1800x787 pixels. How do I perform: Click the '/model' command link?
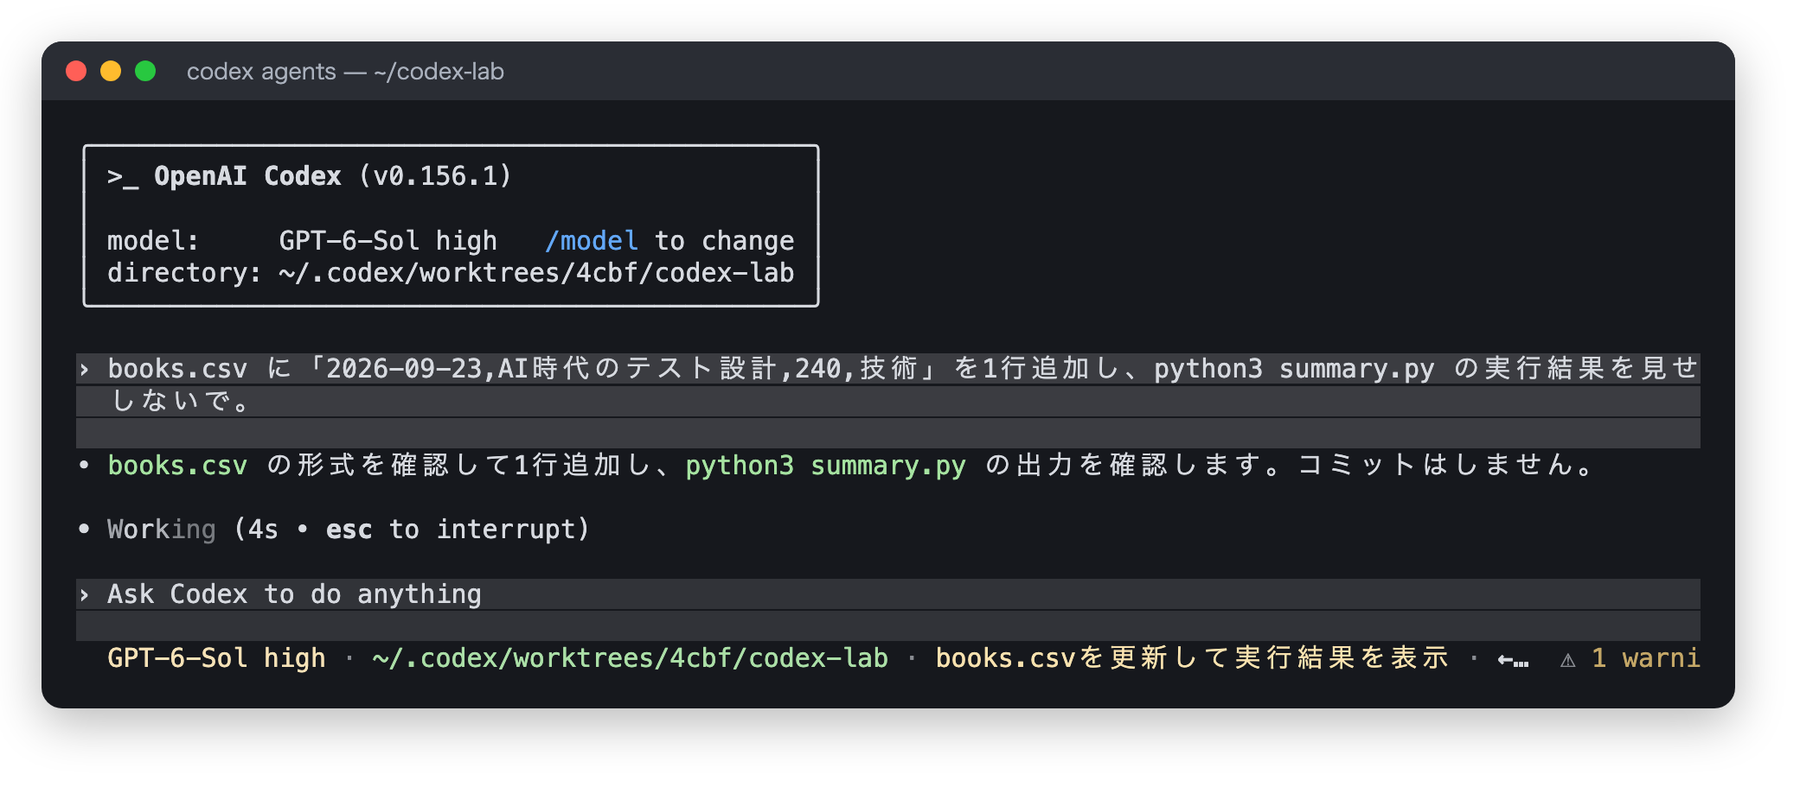tap(591, 241)
